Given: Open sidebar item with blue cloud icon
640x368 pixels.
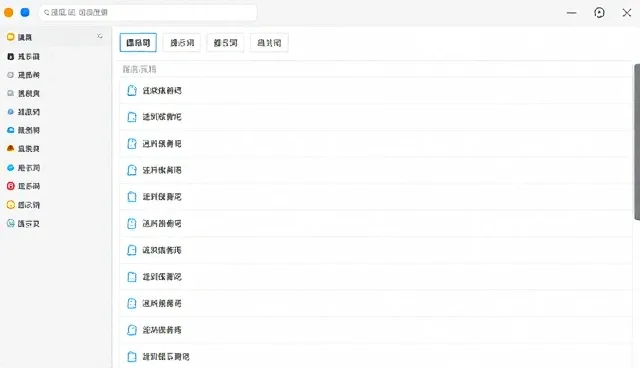Looking at the screenshot, I should (x=55, y=130).
